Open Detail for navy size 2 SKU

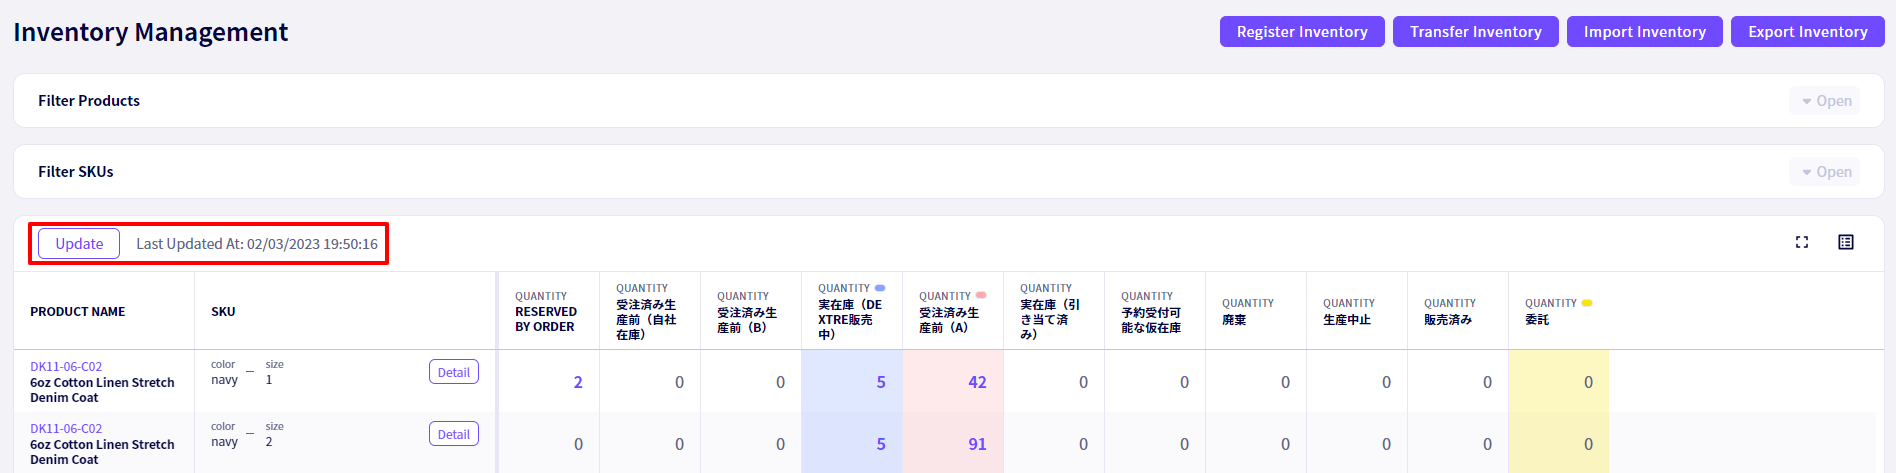[x=454, y=434]
